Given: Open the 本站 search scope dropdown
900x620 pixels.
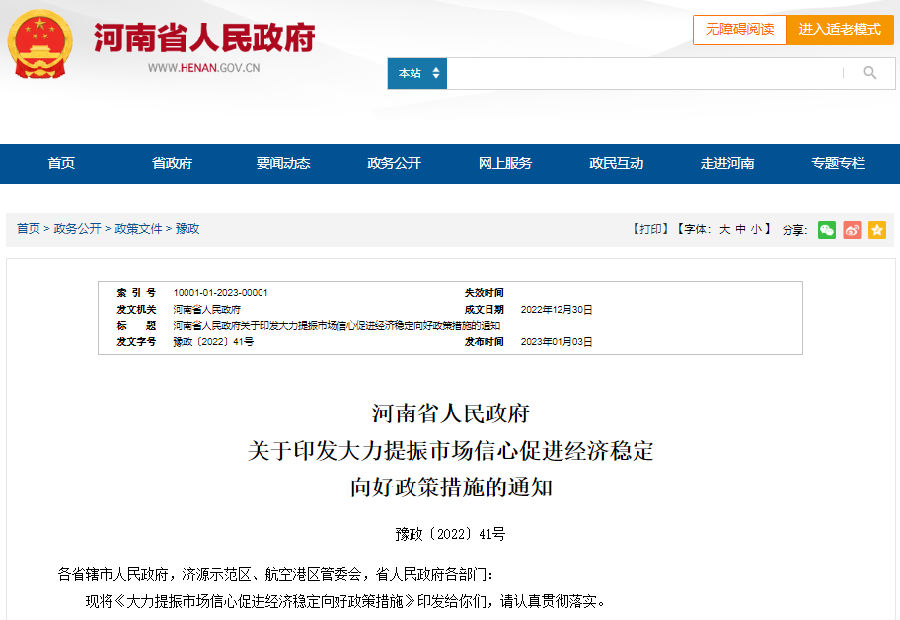Looking at the screenshot, I should tap(417, 73).
